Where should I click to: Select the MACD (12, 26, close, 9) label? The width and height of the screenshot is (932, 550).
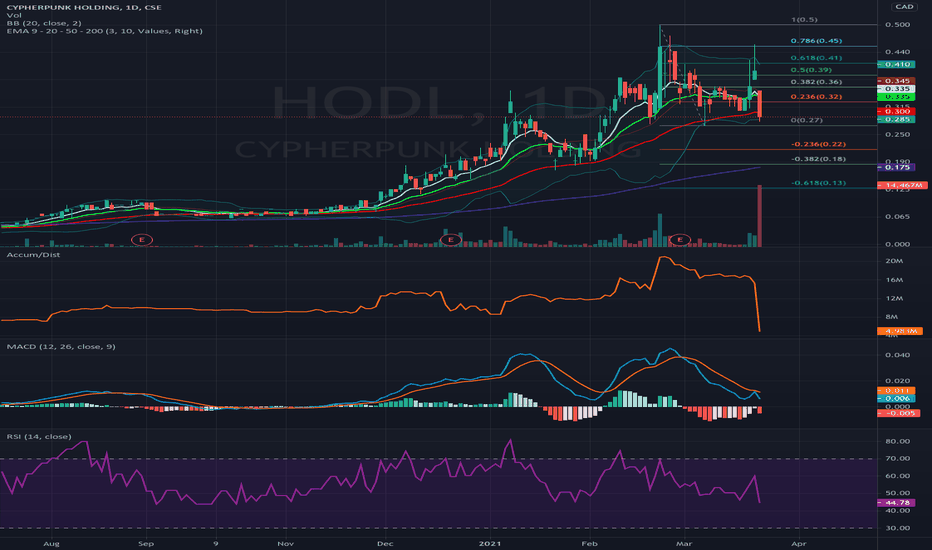61,346
